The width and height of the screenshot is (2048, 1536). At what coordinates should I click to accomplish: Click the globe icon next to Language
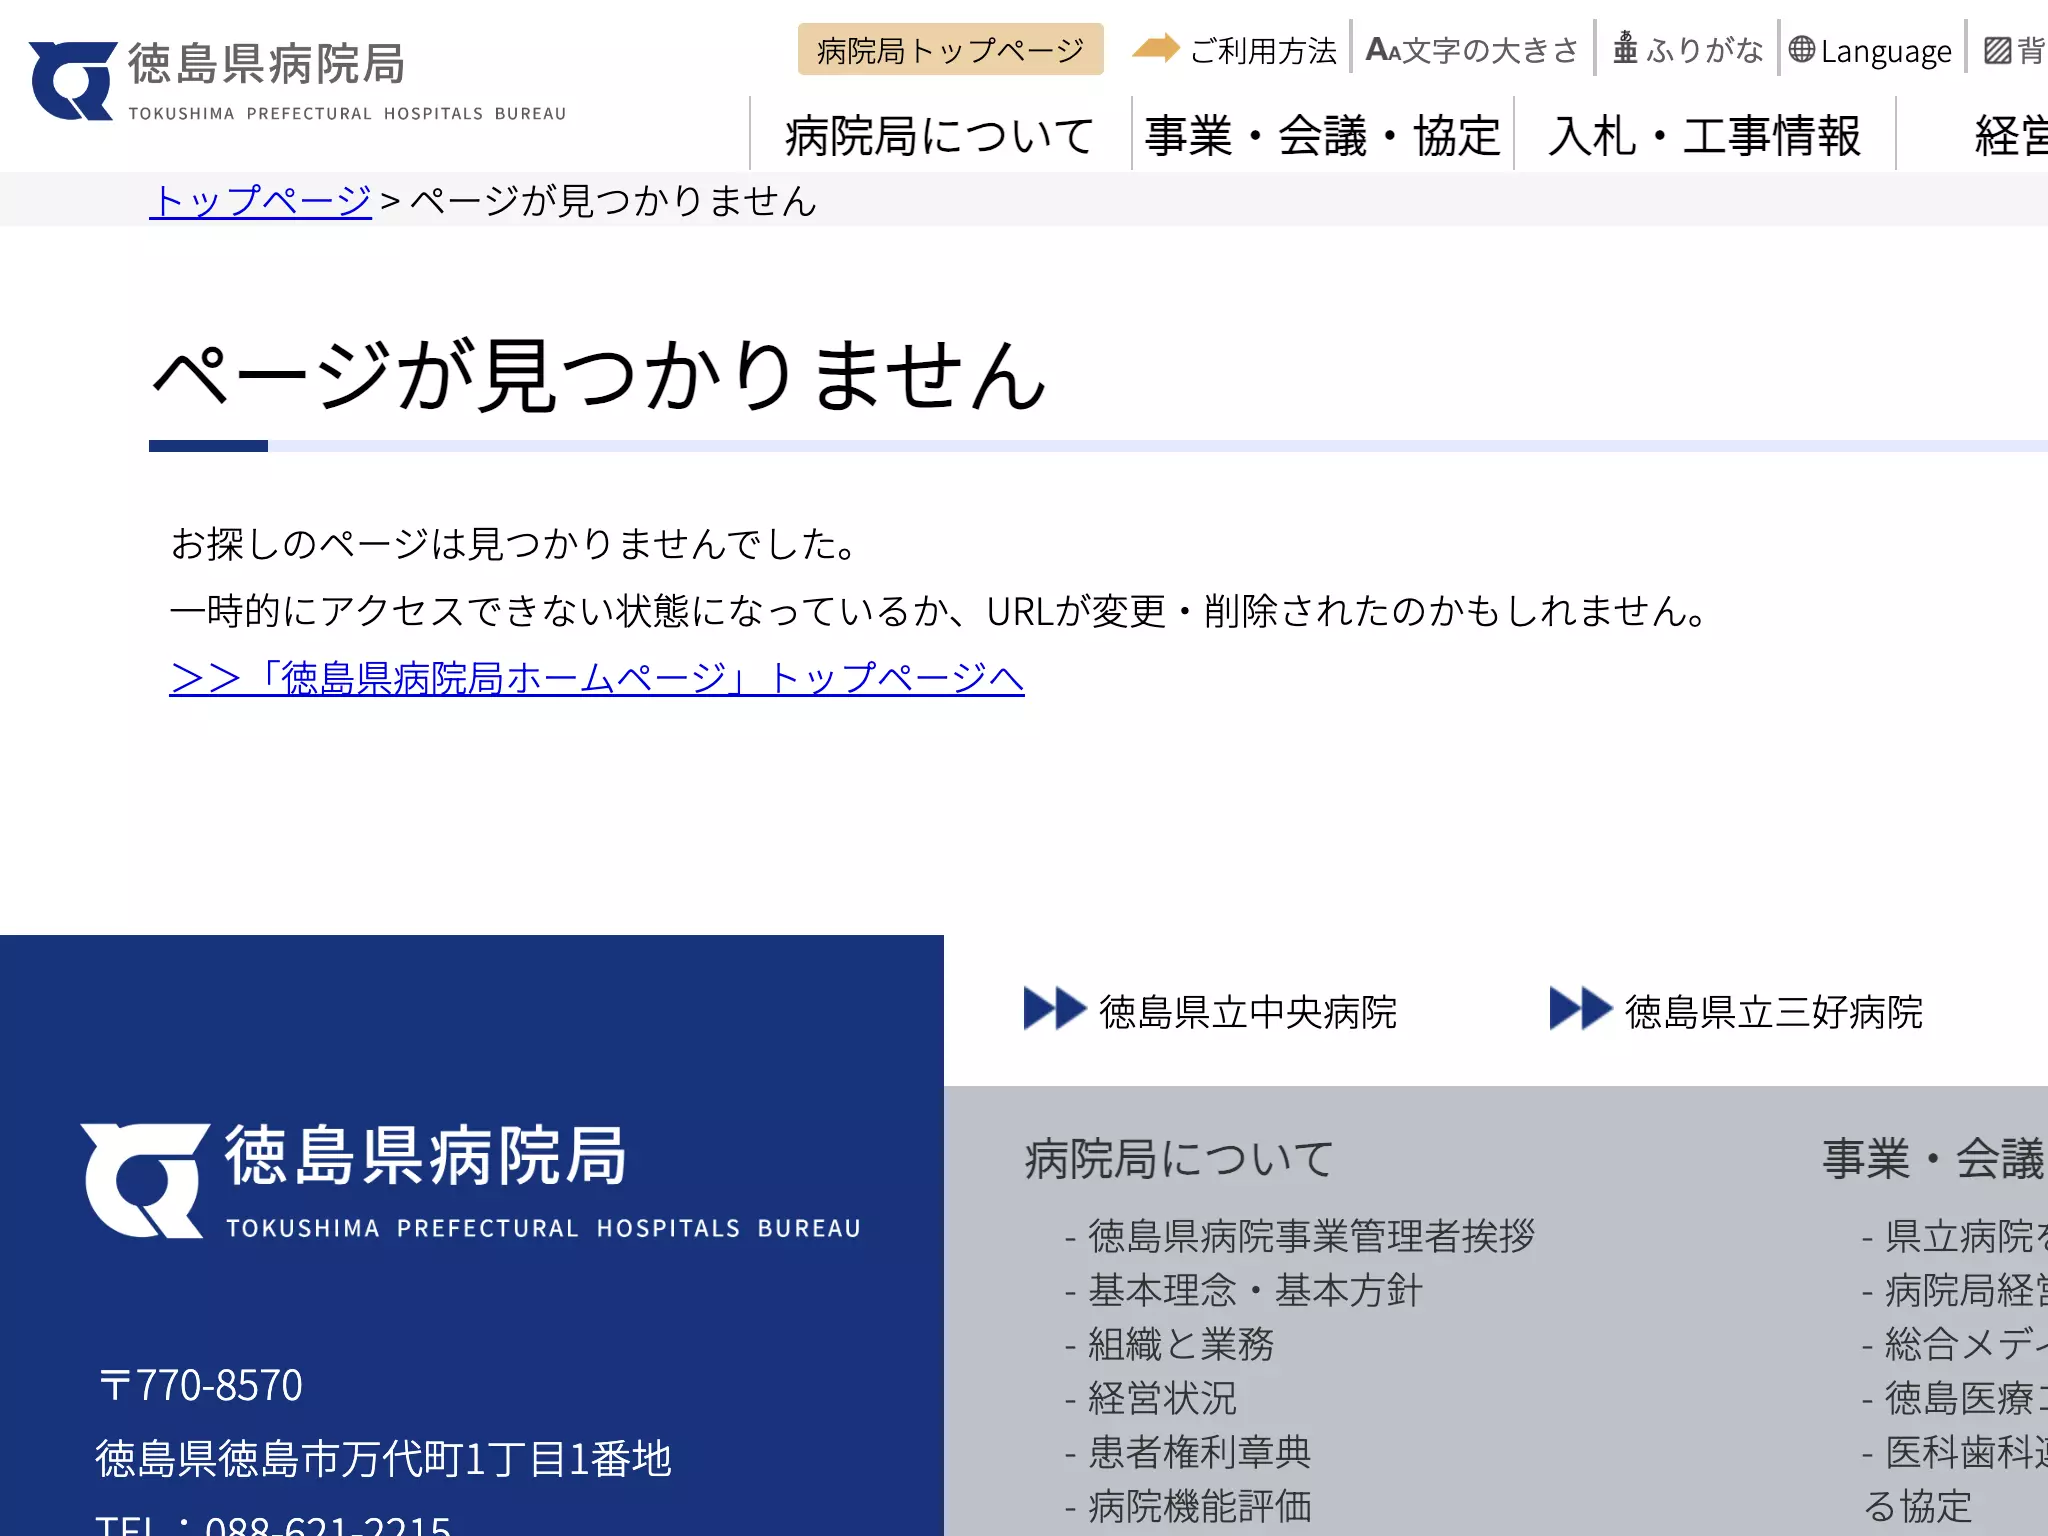coord(1801,49)
